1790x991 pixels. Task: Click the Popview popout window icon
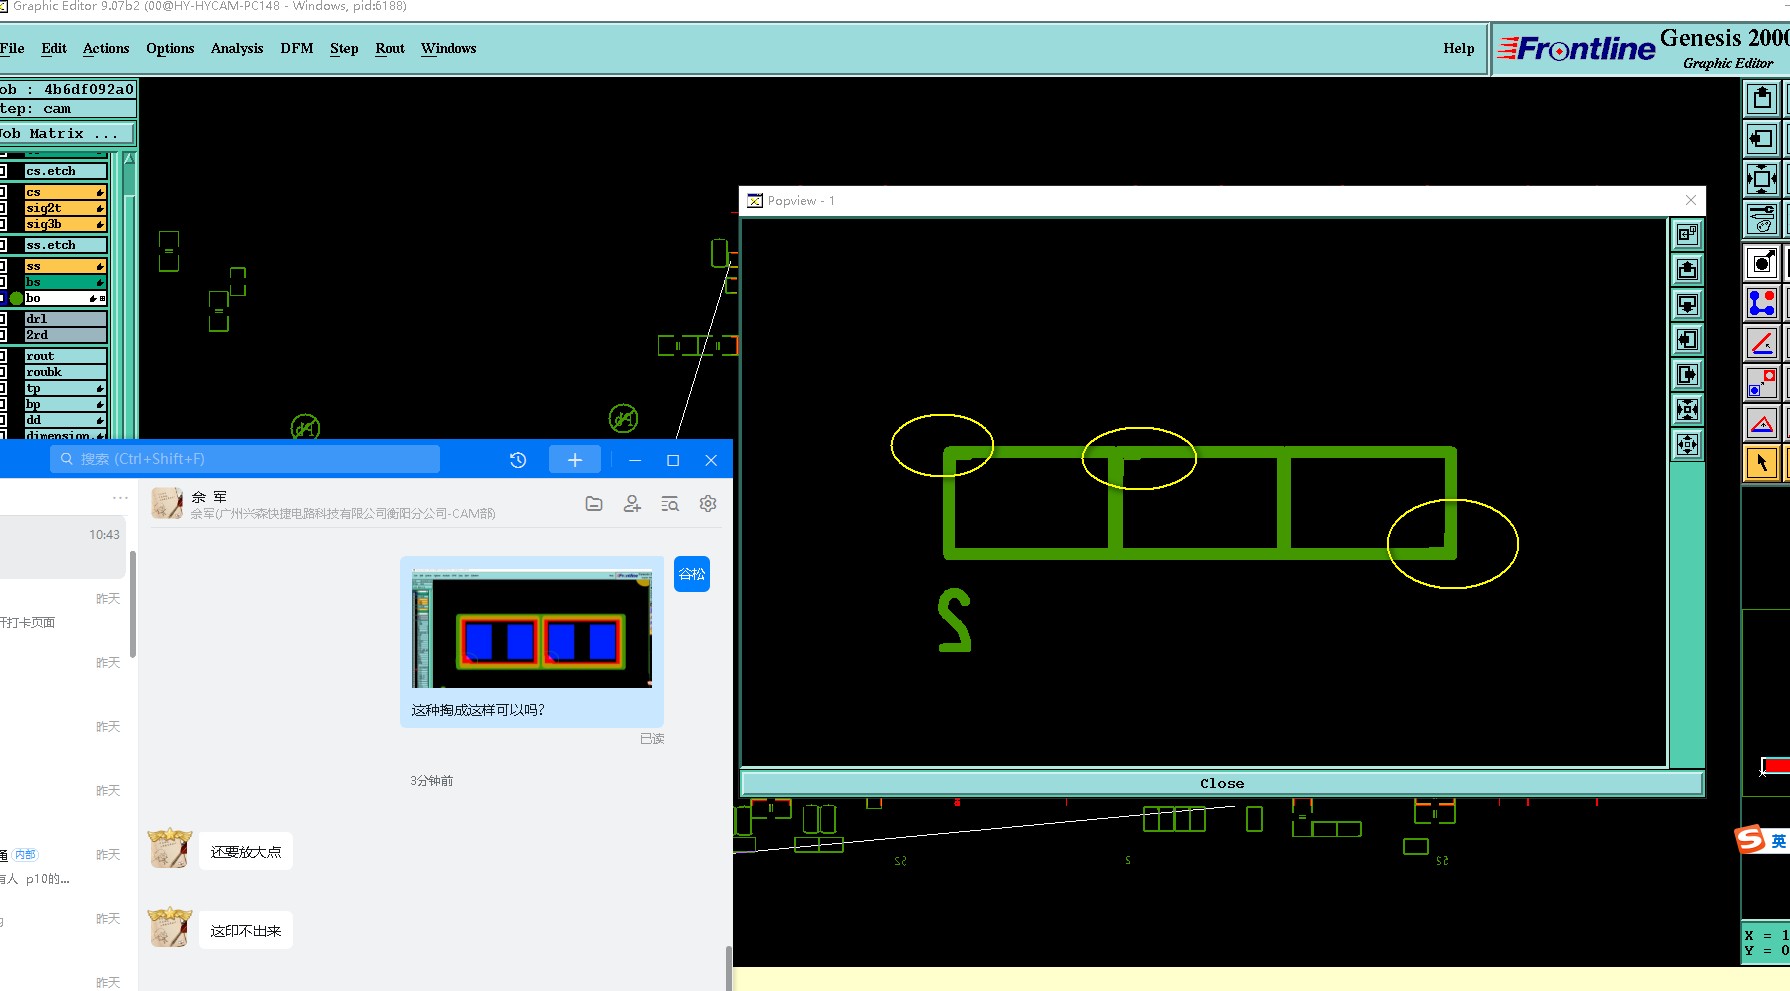point(1687,234)
